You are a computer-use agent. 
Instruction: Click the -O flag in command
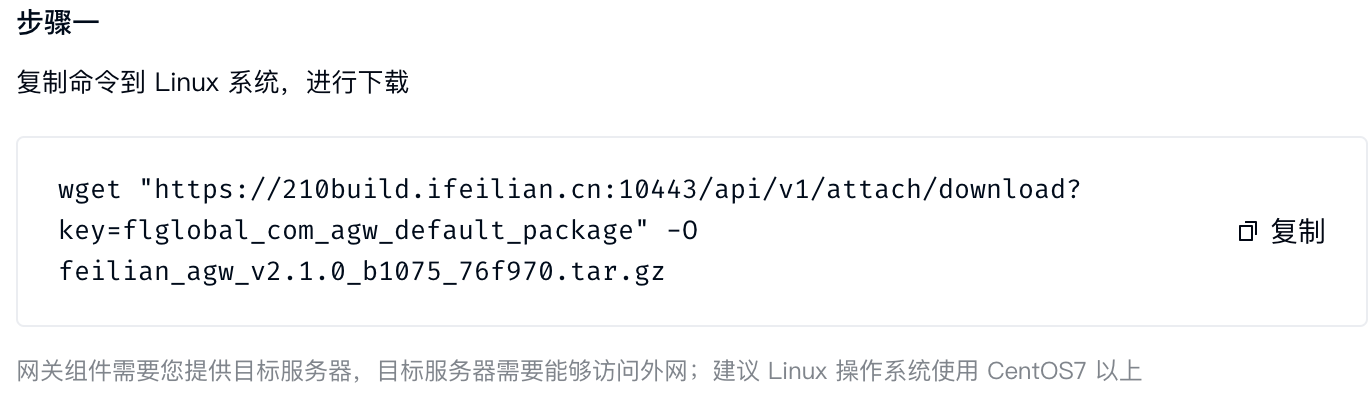(x=681, y=231)
